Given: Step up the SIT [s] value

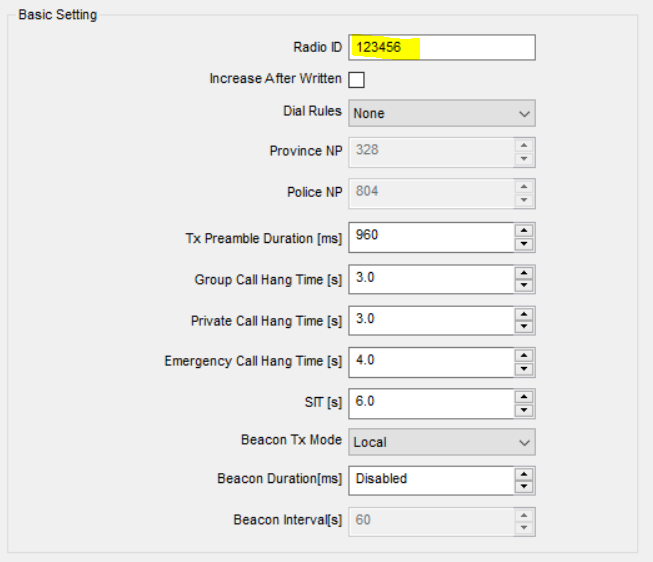Looking at the screenshot, I should click(524, 397).
